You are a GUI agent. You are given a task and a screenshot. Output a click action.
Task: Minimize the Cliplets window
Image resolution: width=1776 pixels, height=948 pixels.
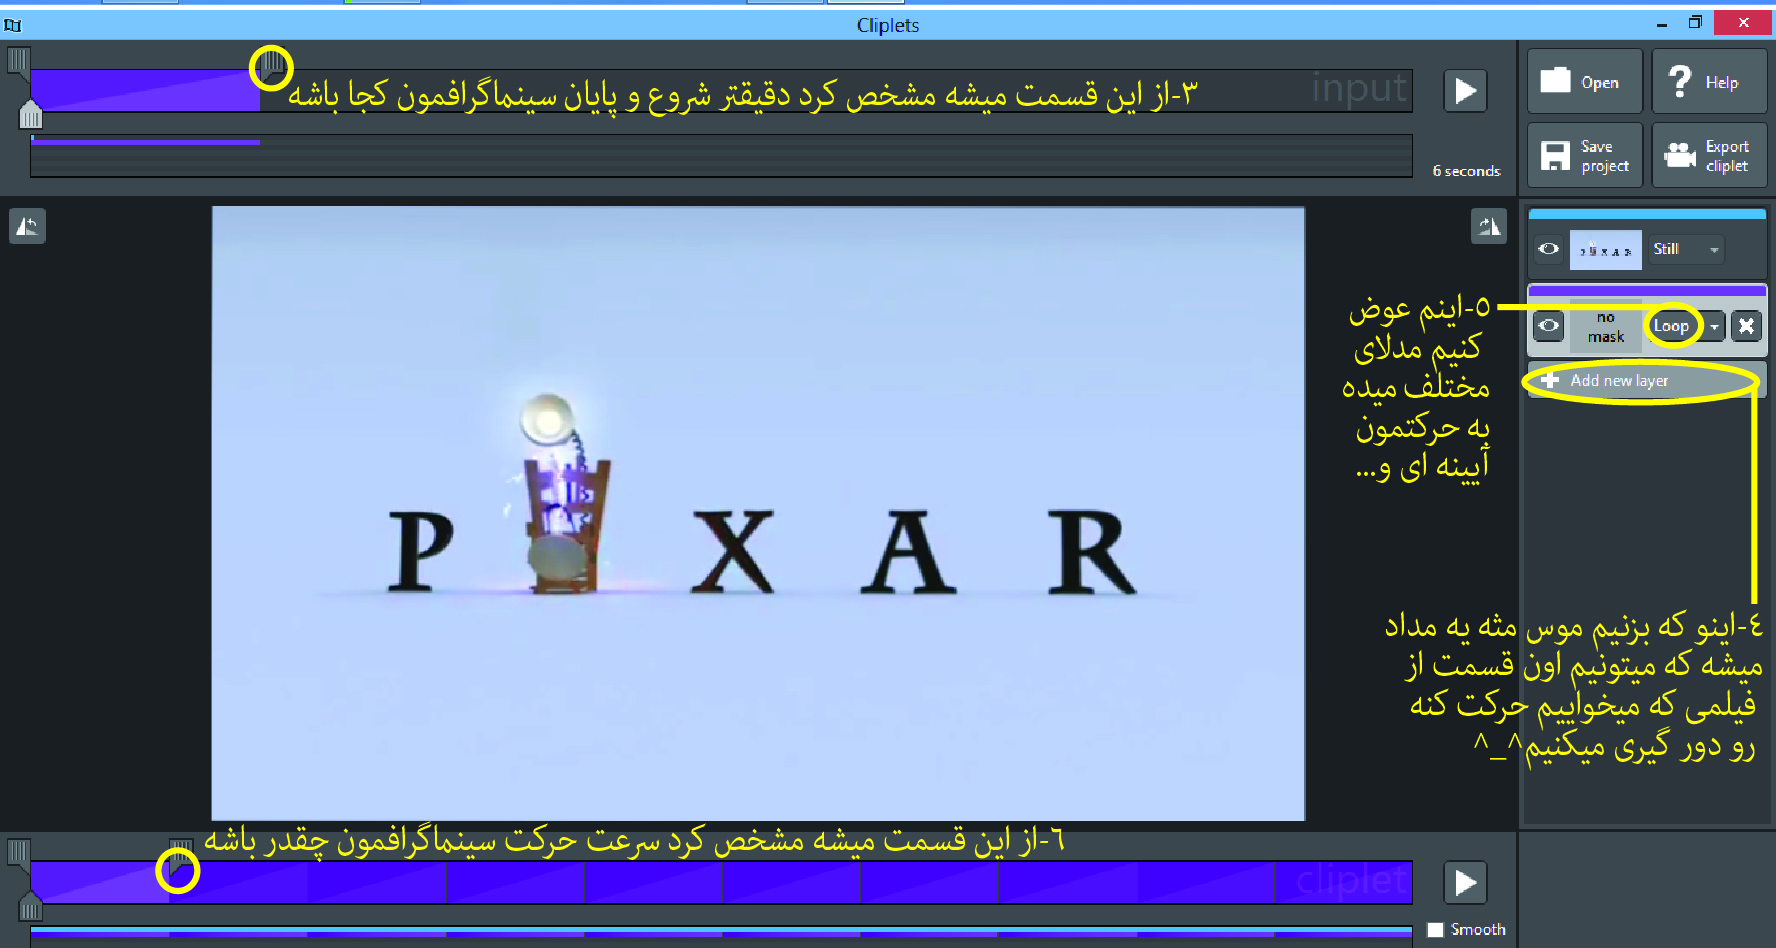1661,24
